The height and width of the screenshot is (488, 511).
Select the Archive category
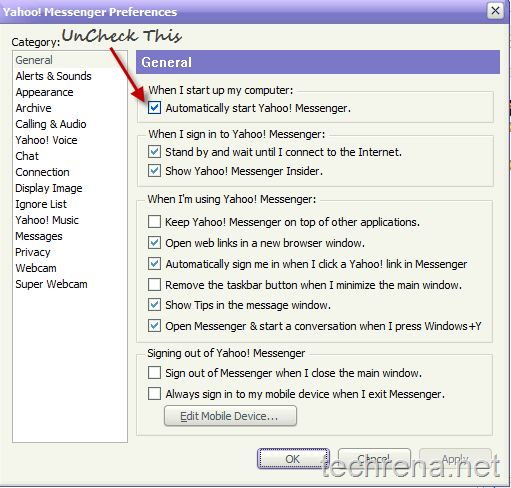point(33,108)
